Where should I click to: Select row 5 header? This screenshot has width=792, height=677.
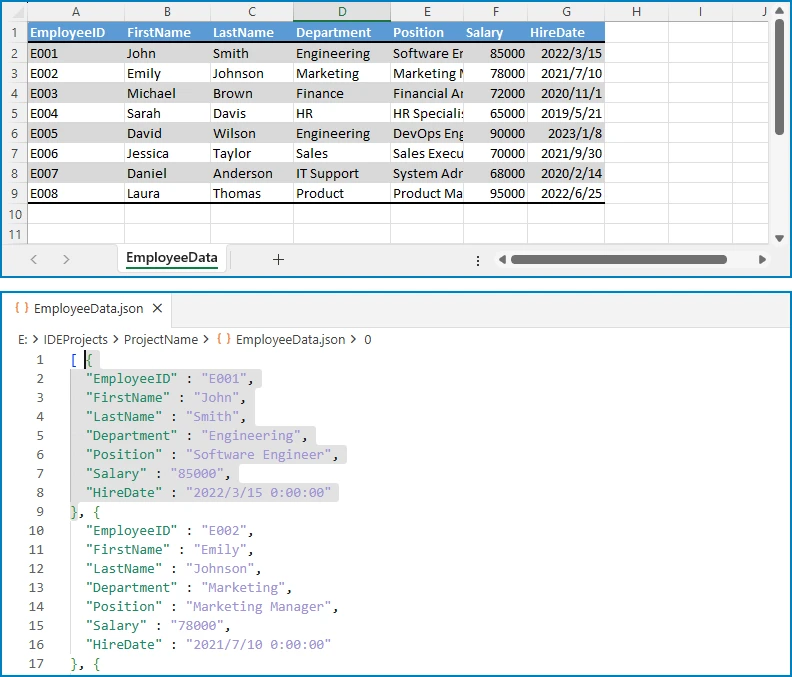15,113
